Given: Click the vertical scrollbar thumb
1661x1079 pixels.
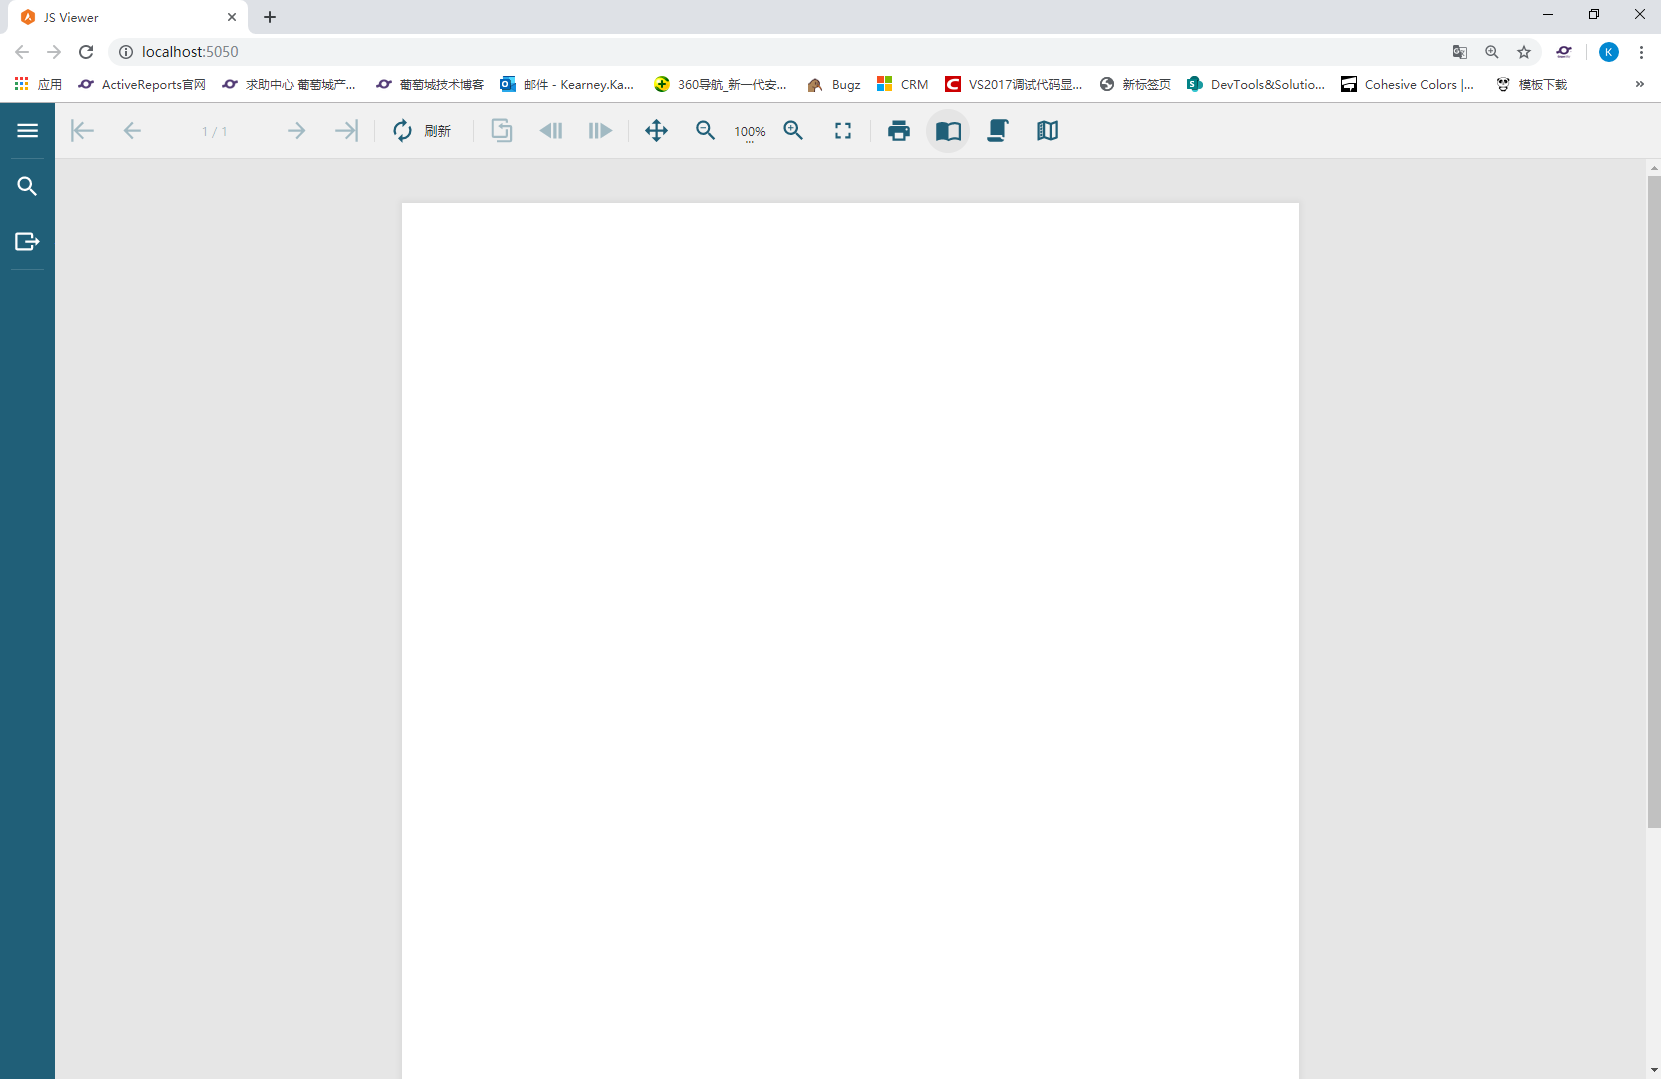Looking at the screenshot, I should (x=1654, y=502).
